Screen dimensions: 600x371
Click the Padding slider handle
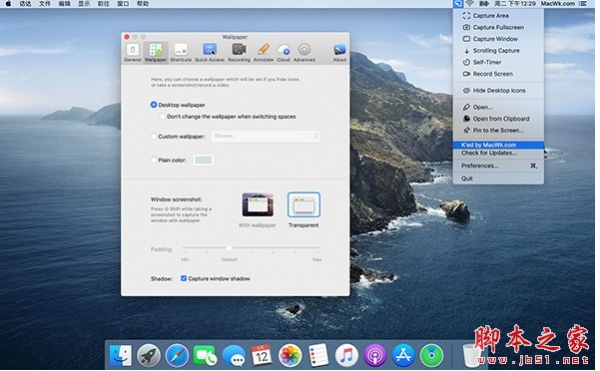coord(229,249)
